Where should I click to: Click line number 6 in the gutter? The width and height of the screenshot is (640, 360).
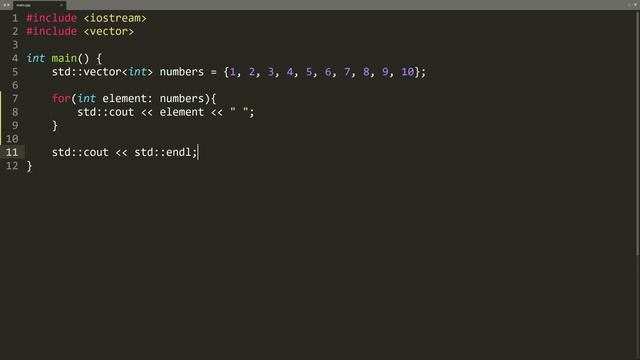[x=15, y=85]
